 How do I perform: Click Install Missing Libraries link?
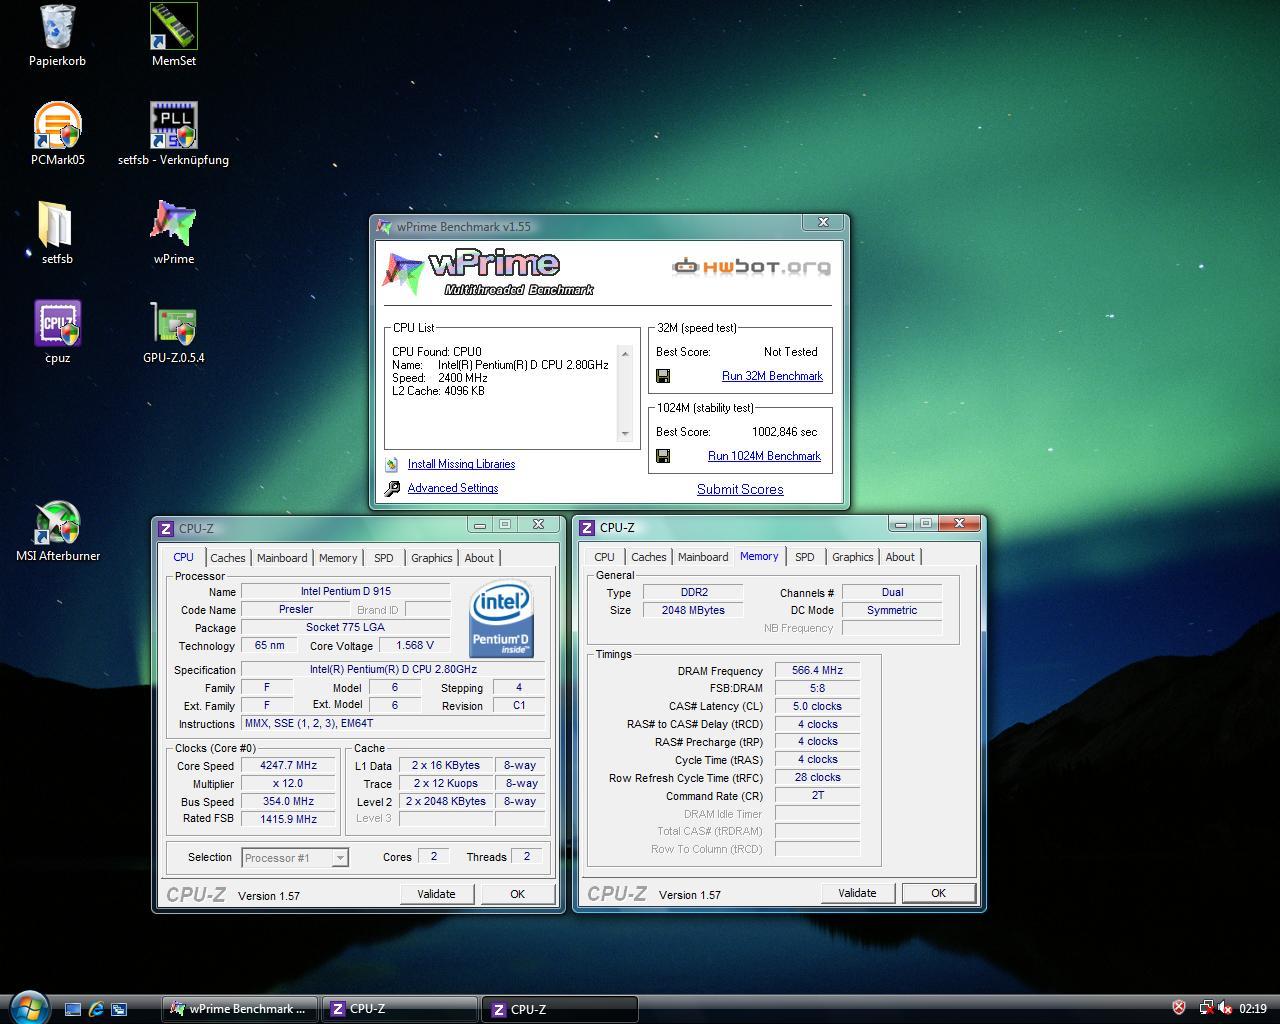pyautogui.click(x=461, y=464)
